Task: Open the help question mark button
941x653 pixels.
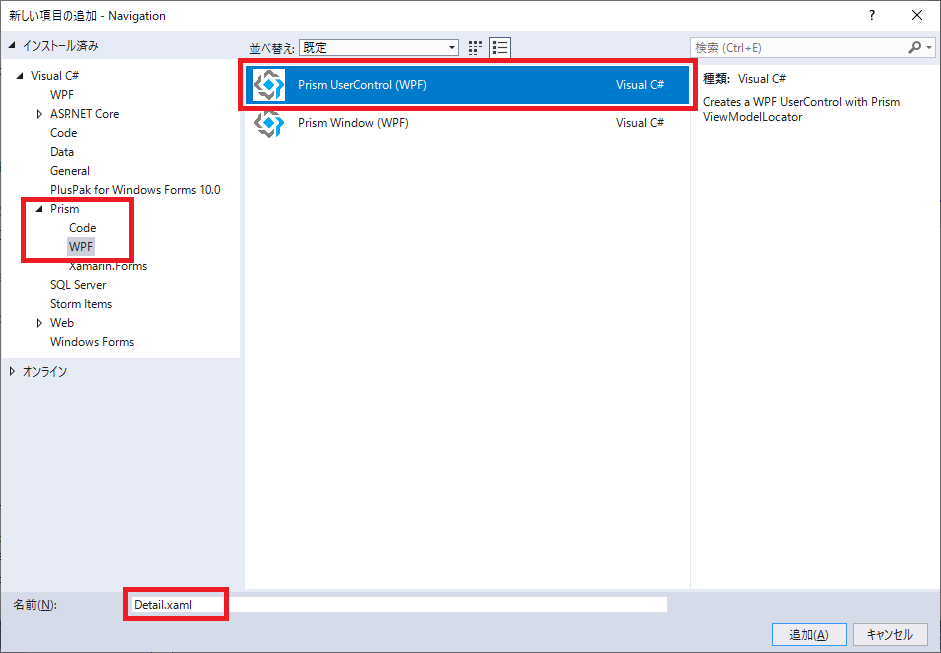Action: (x=872, y=16)
